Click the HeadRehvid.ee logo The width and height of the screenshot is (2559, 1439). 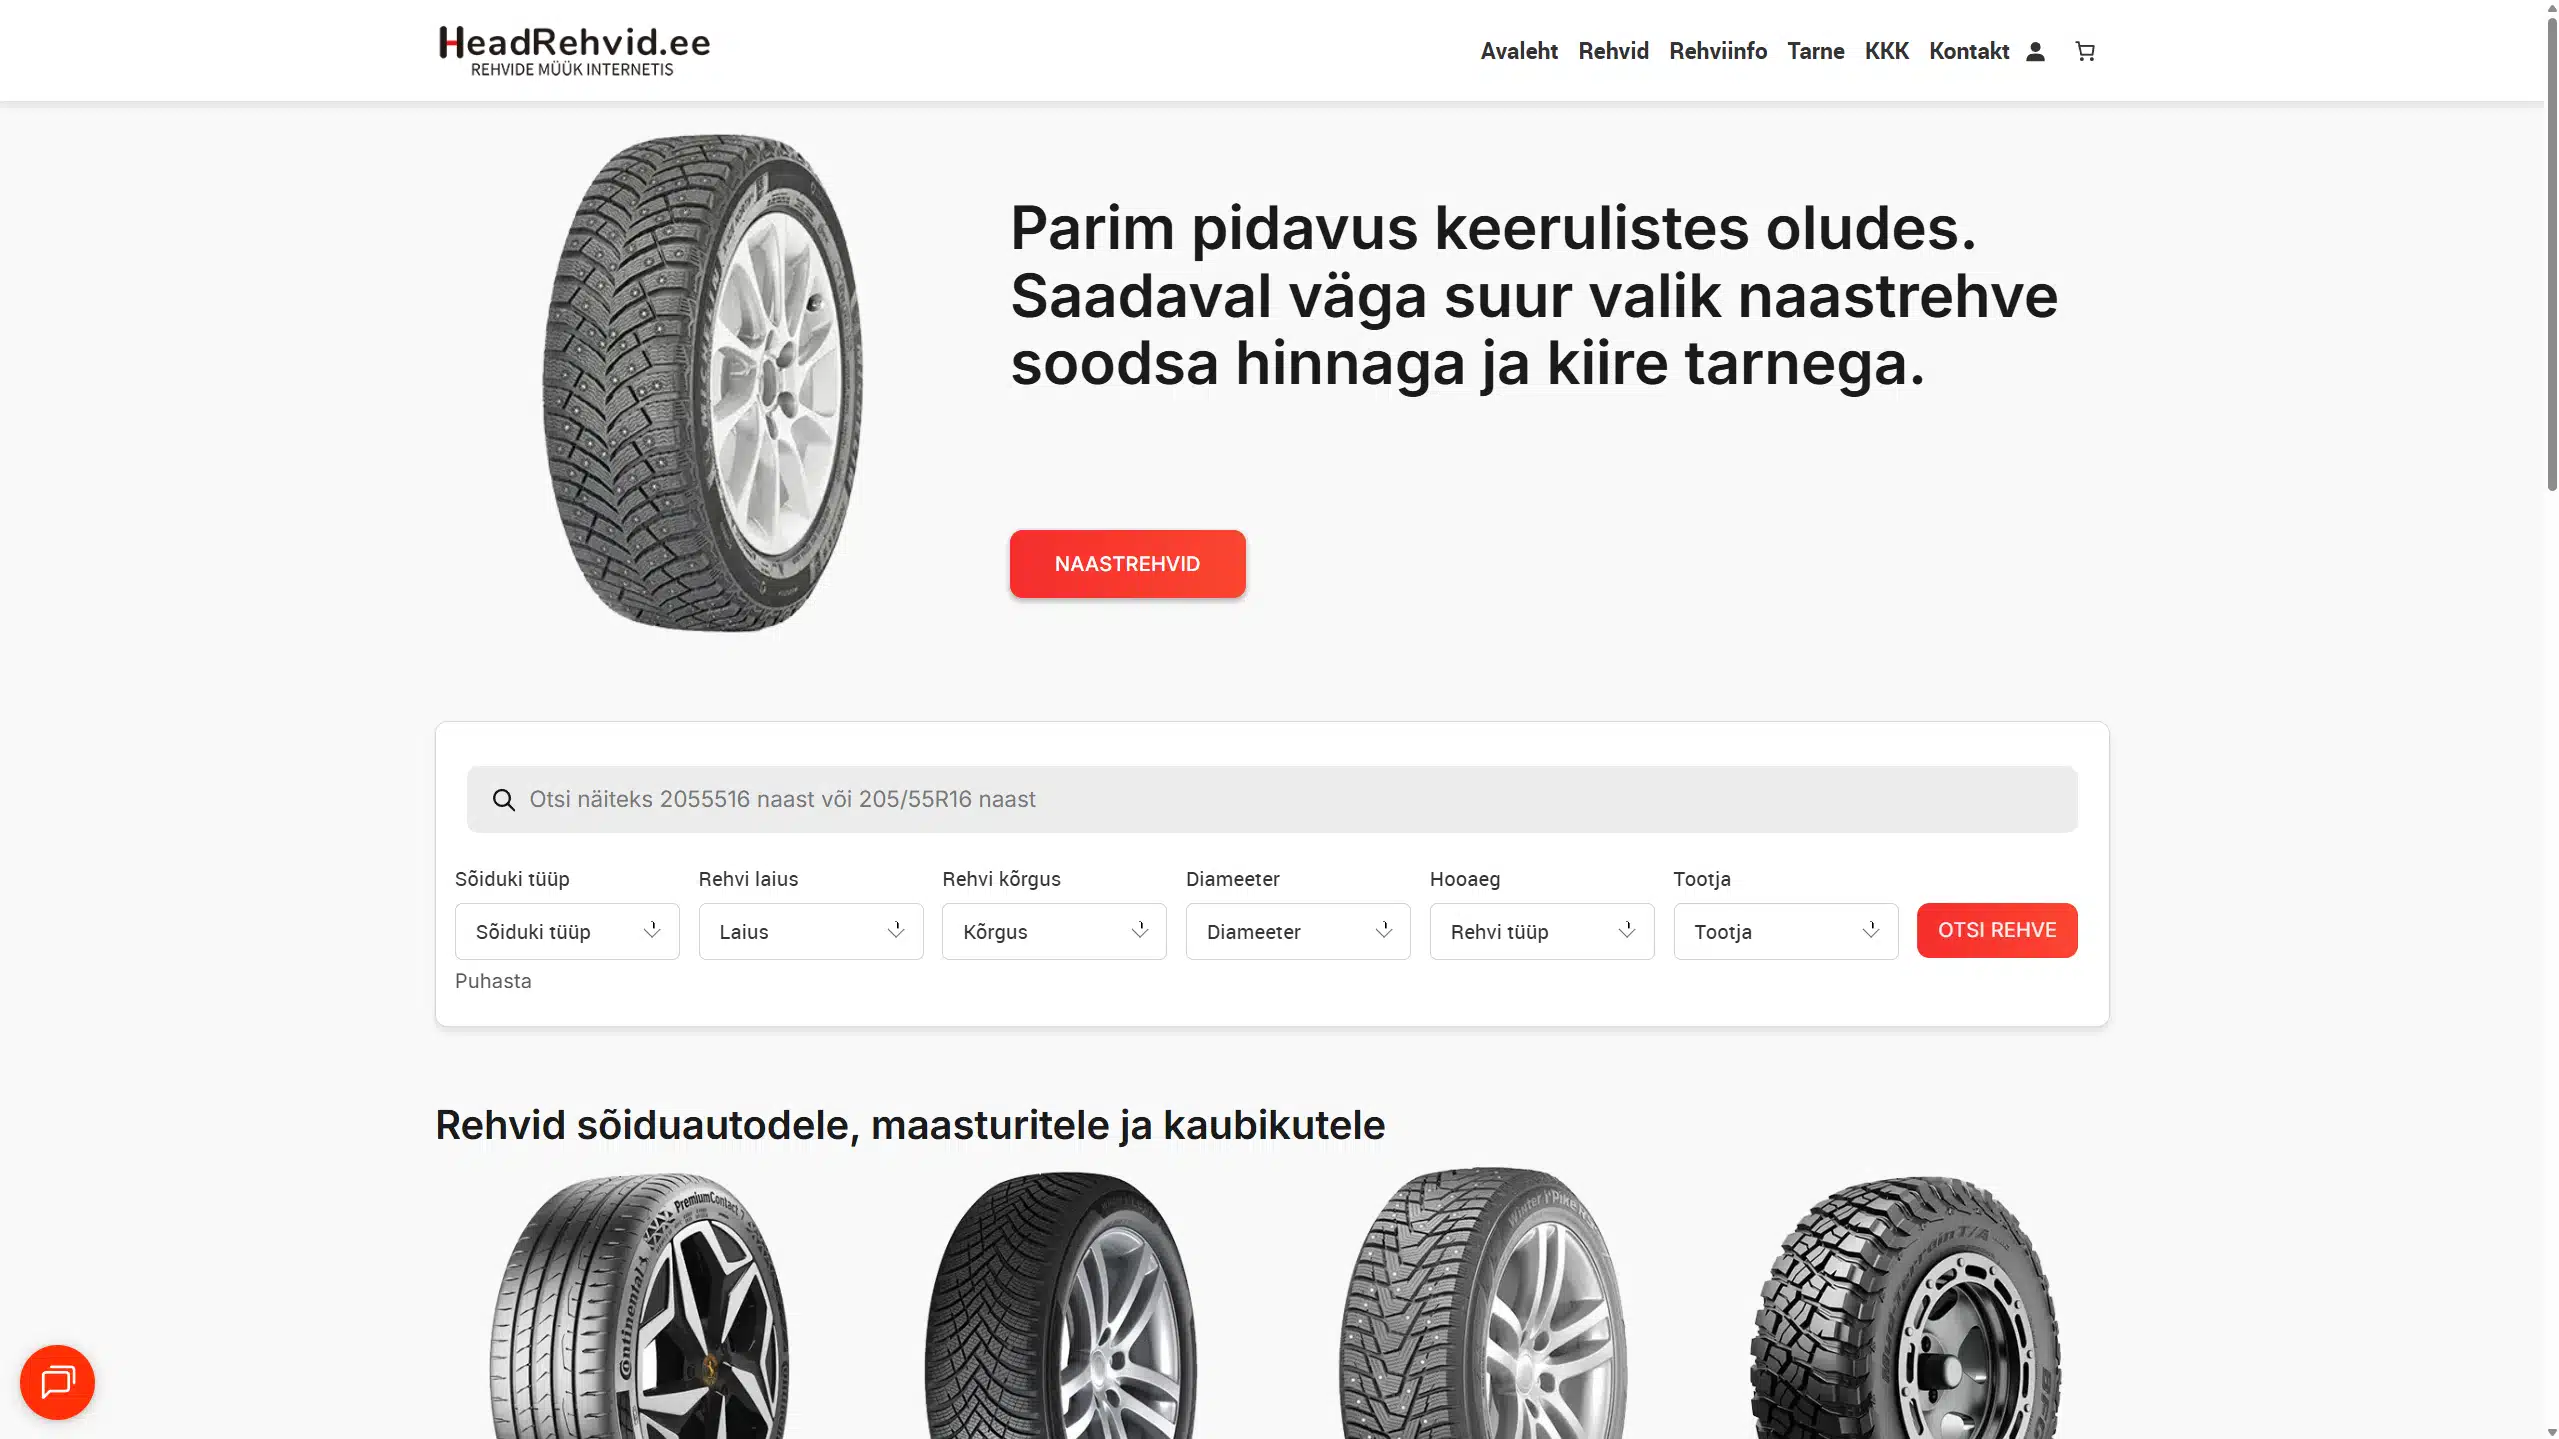click(574, 50)
